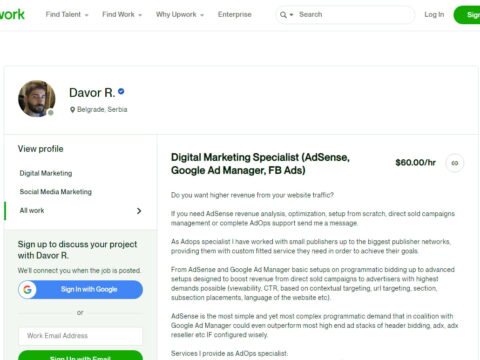Click the Digital Marketing Specialist title
The width and height of the screenshot is (480, 360).
coord(260,164)
